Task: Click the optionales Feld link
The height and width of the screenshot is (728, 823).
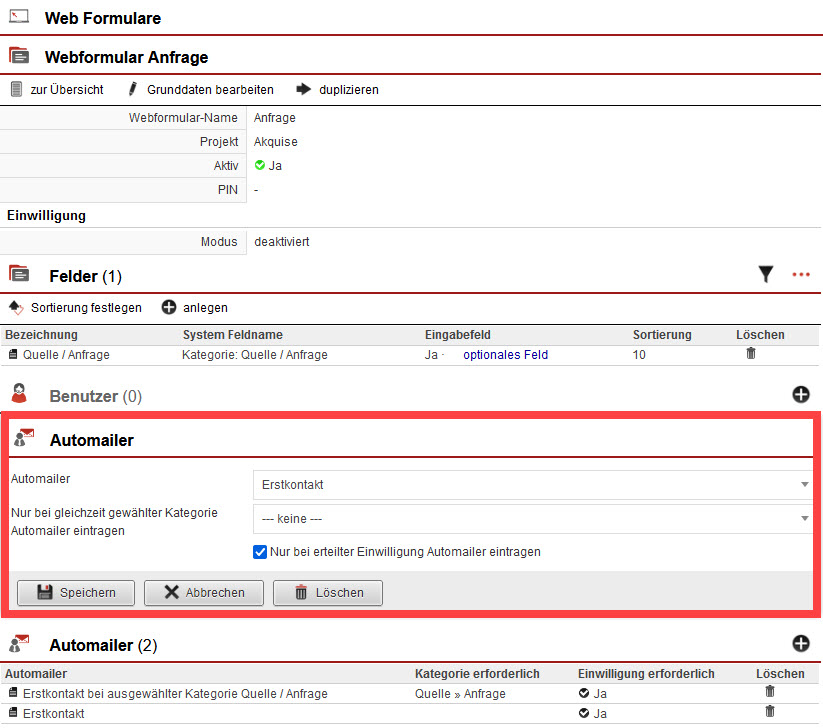Action: pyautogui.click(x=505, y=355)
